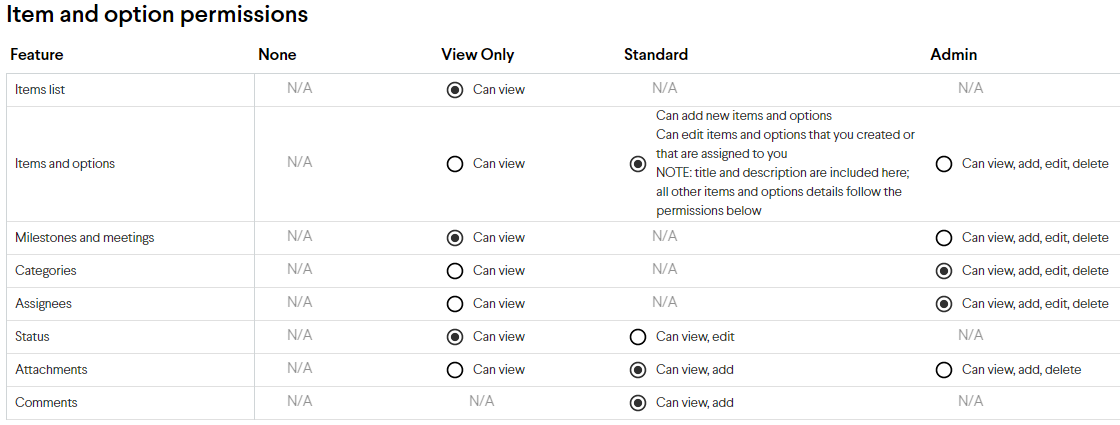
Task: Select Can view, add for Attachments
Action: pos(638,370)
